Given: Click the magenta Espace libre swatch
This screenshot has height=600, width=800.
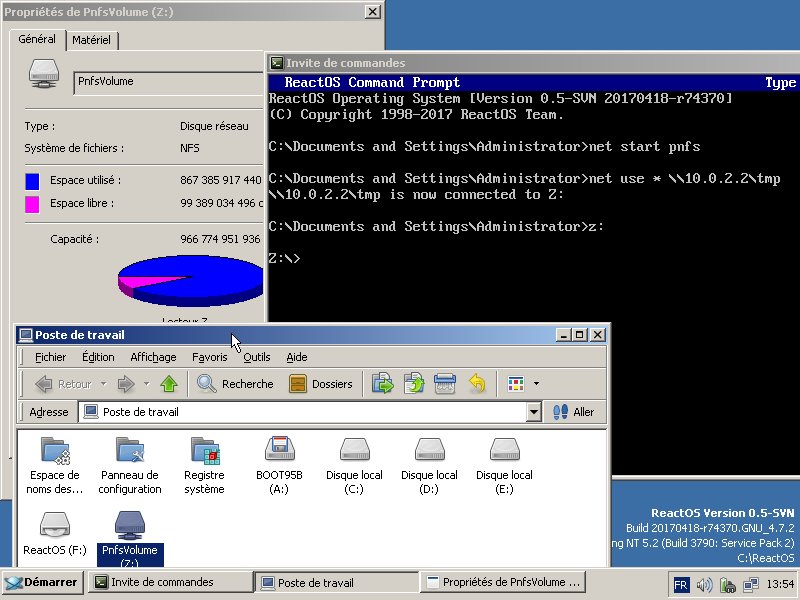Looking at the screenshot, I should [x=32, y=204].
